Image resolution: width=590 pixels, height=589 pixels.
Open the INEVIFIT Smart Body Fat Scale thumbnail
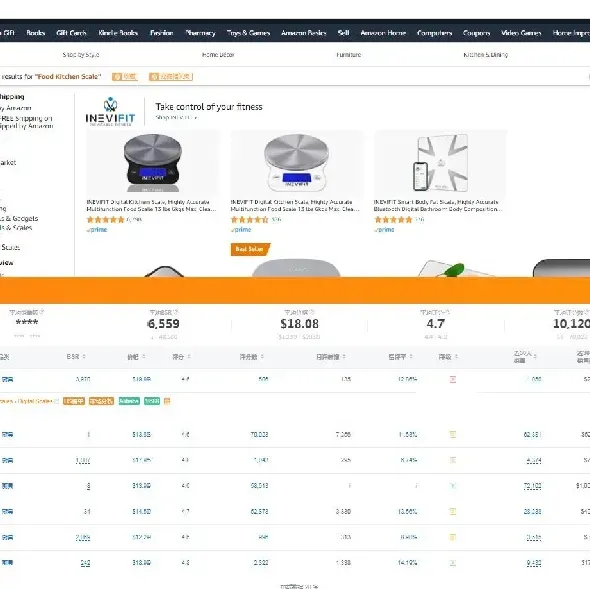click(x=441, y=163)
